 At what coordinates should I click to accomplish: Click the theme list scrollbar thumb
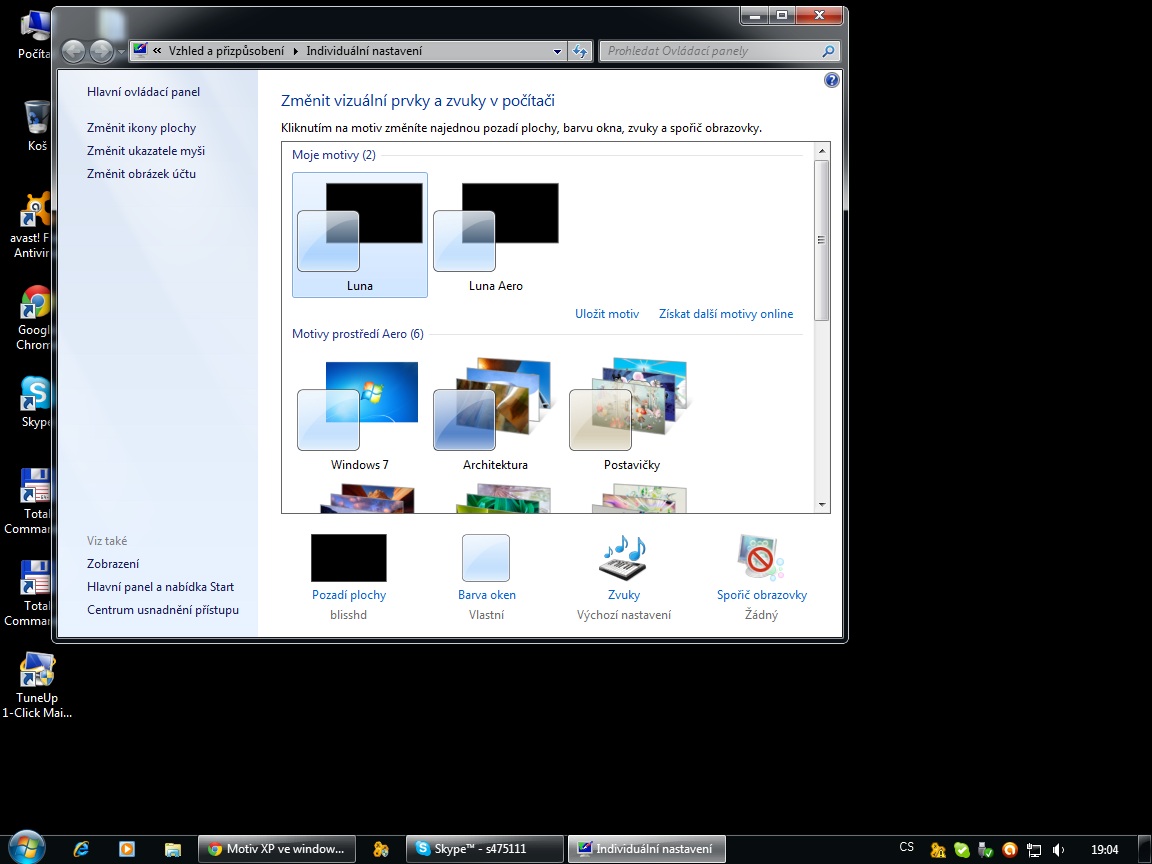pos(821,240)
